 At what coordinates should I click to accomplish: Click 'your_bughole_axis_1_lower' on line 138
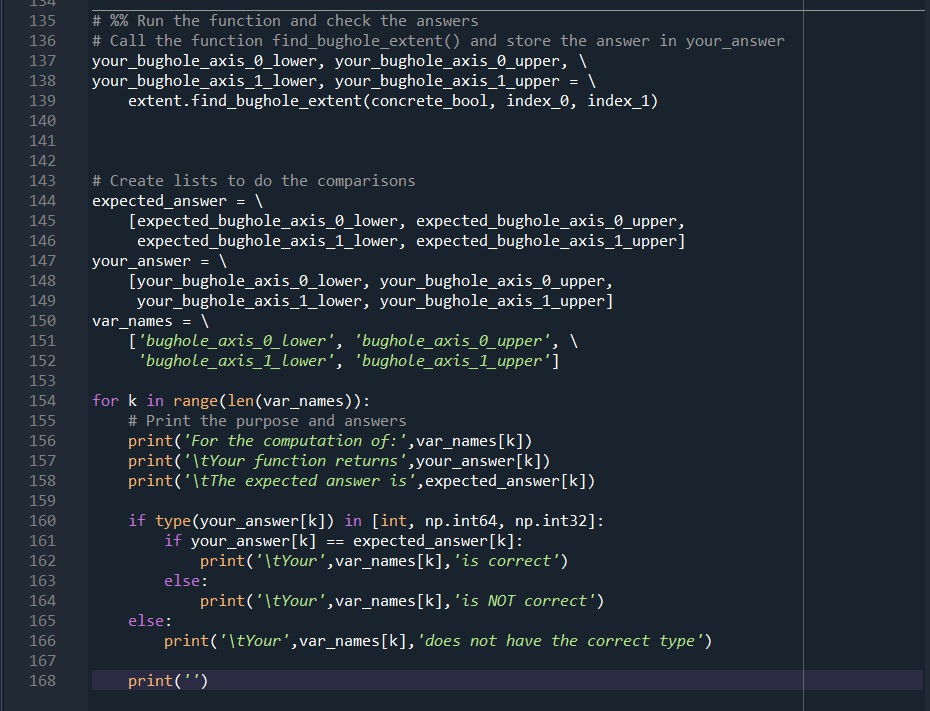point(204,81)
